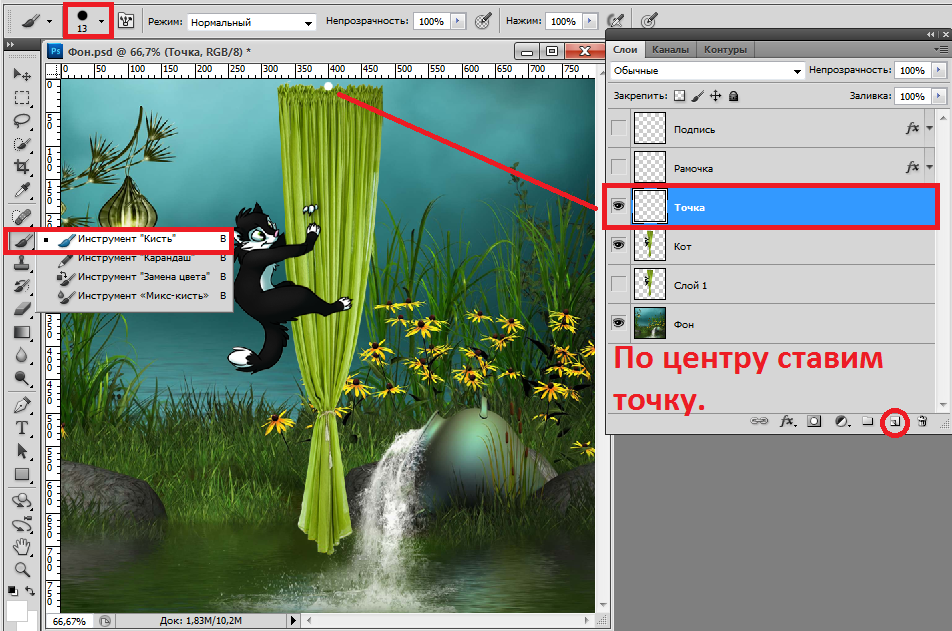Open the layer blend mode Обычные dropdown
This screenshot has width=952, height=631.
tap(707, 70)
